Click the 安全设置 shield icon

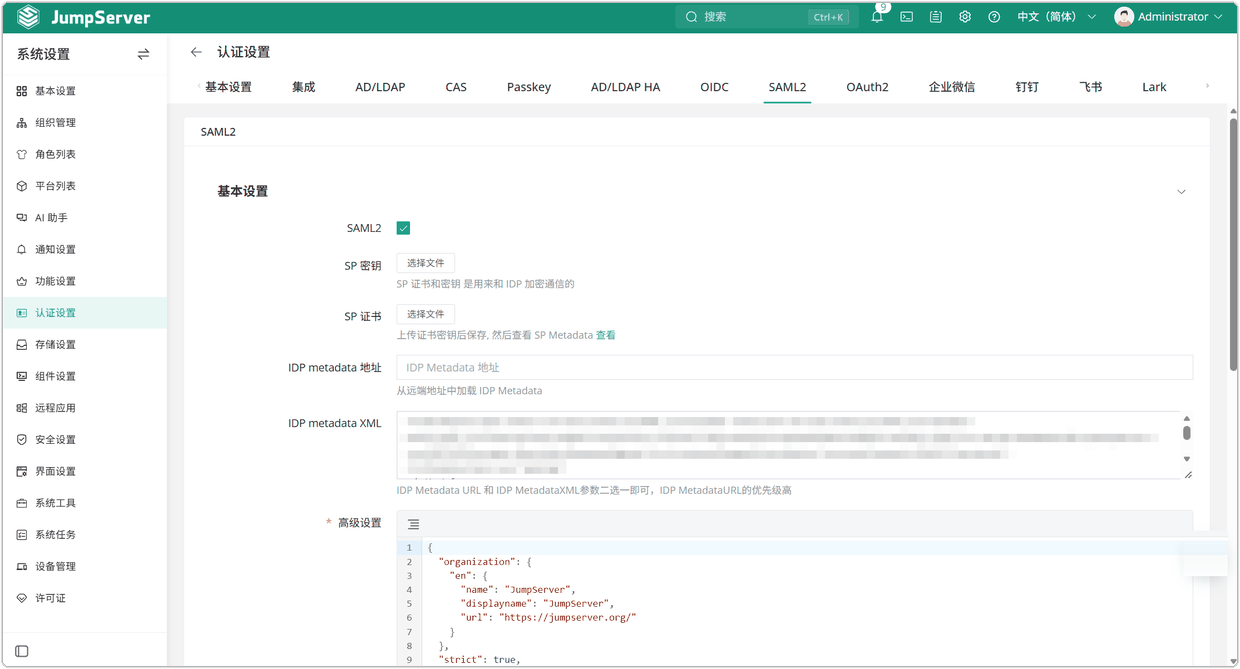pyautogui.click(x=22, y=440)
